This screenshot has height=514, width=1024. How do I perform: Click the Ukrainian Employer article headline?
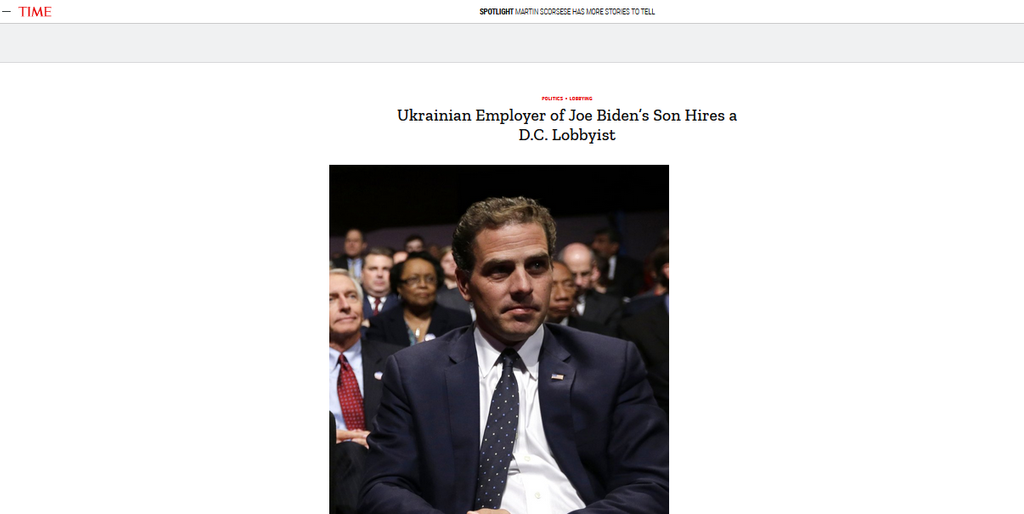pos(567,125)
